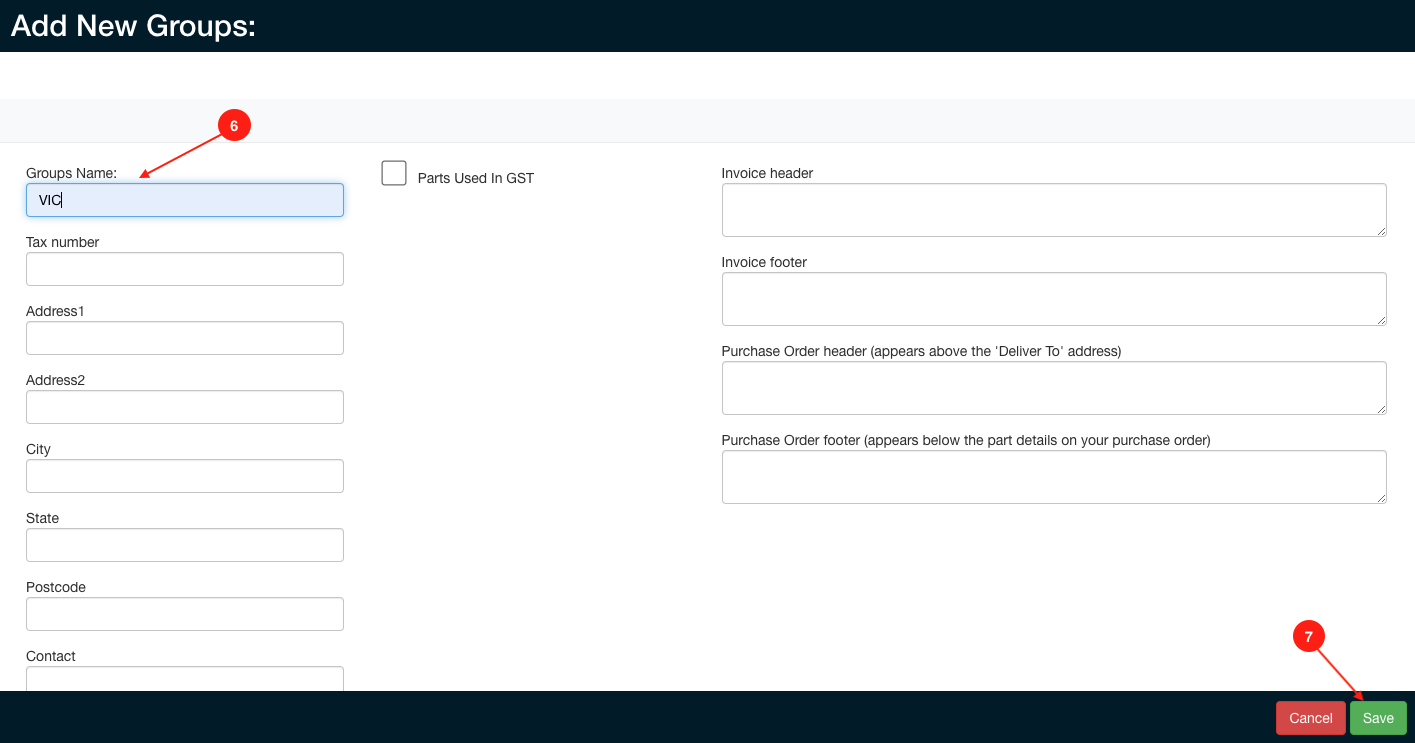
Task: Select the City input box
Action: pos(184,476)
